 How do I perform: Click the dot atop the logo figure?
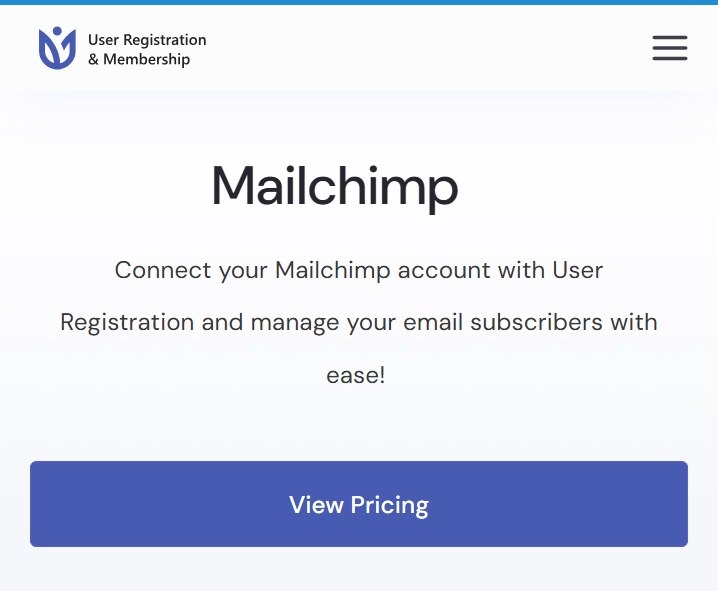(57, 31)
